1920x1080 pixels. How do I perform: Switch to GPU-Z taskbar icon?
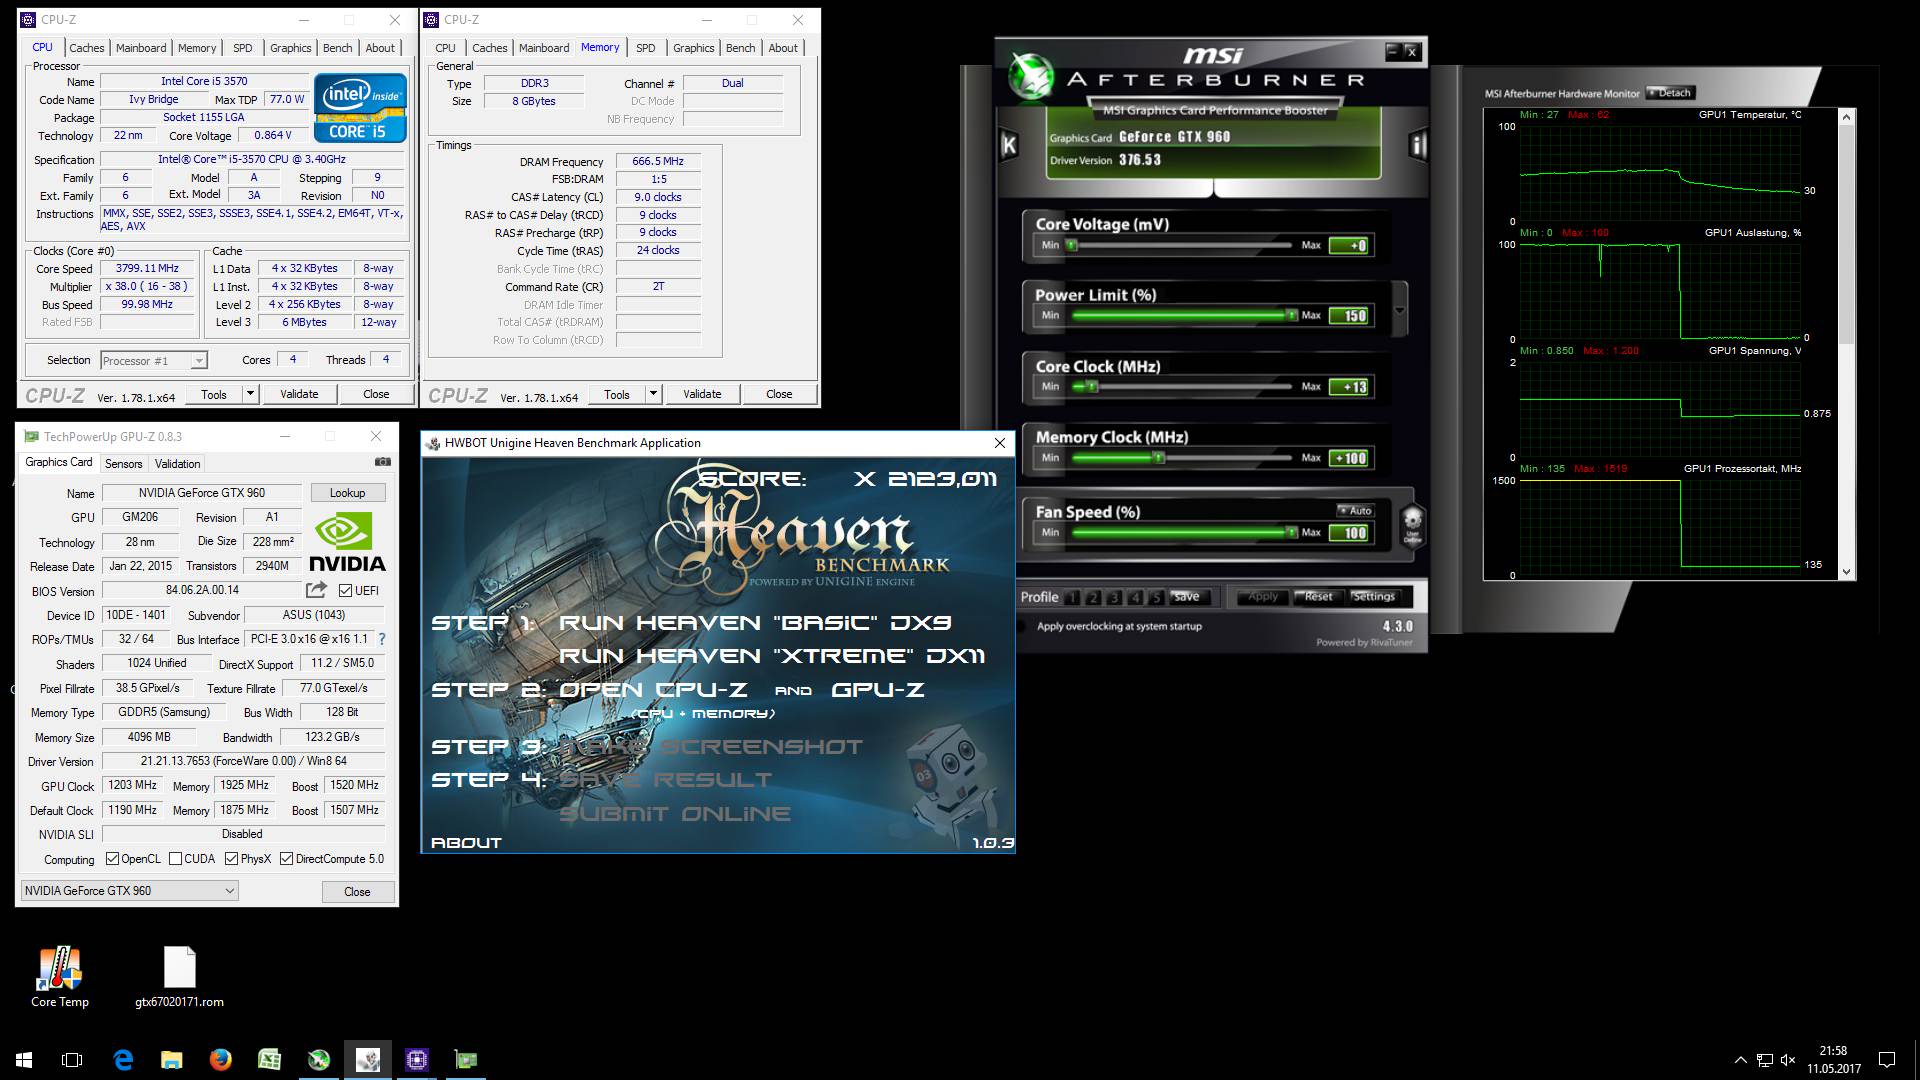click(466, 1060)
